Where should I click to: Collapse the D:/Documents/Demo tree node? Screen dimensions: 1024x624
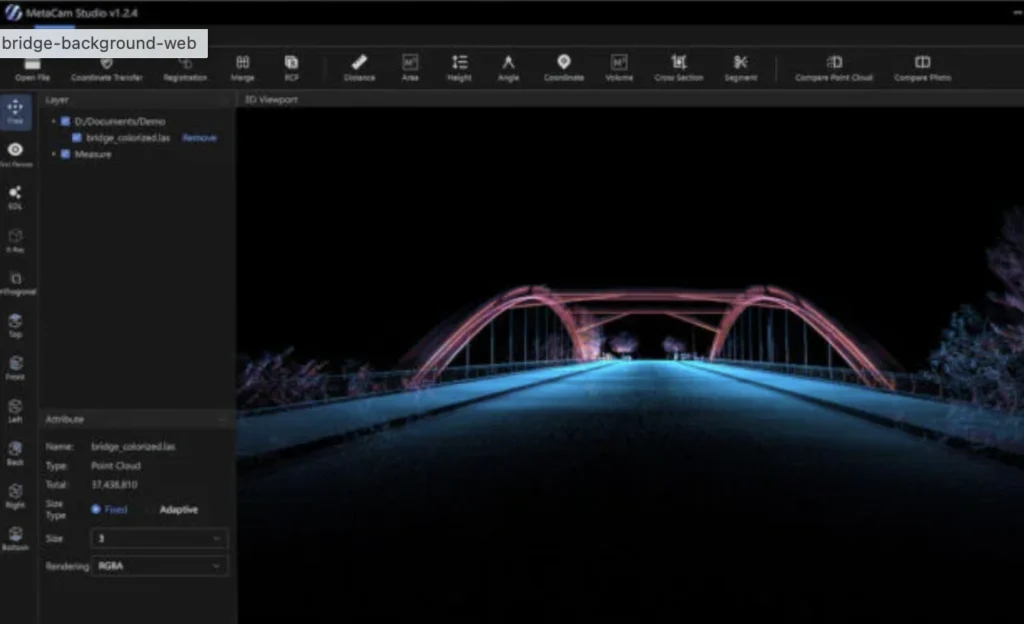[x=54, y=121]
